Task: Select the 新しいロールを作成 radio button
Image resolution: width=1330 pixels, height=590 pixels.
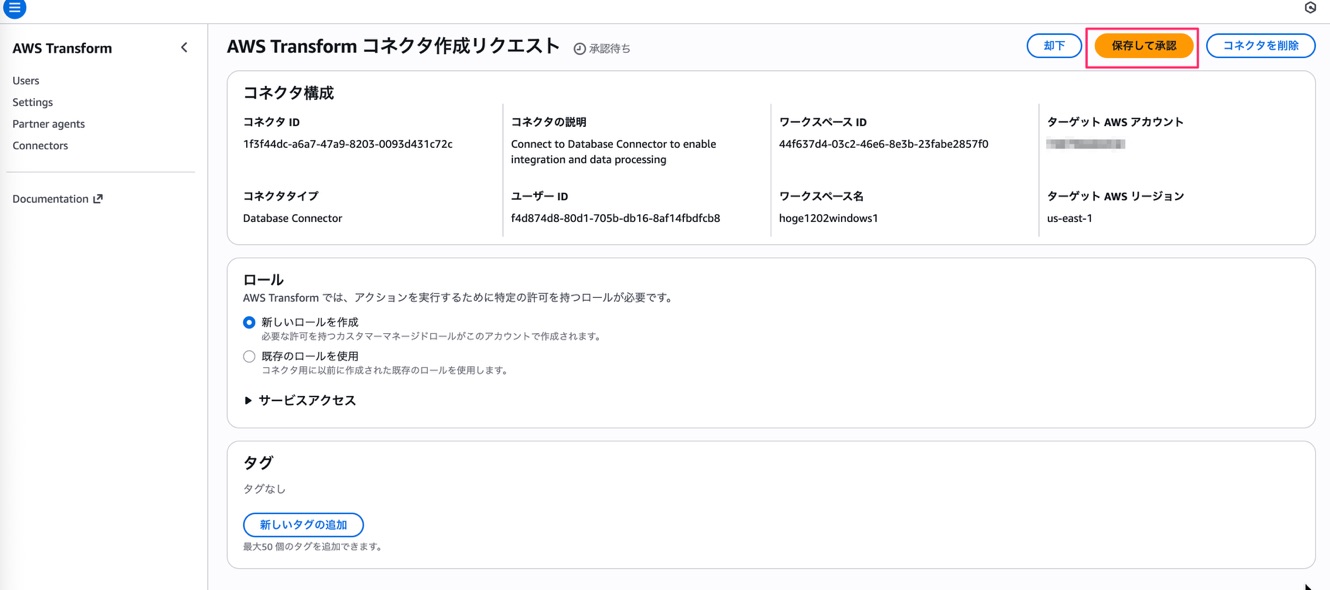Action: [x=249, y=323]
